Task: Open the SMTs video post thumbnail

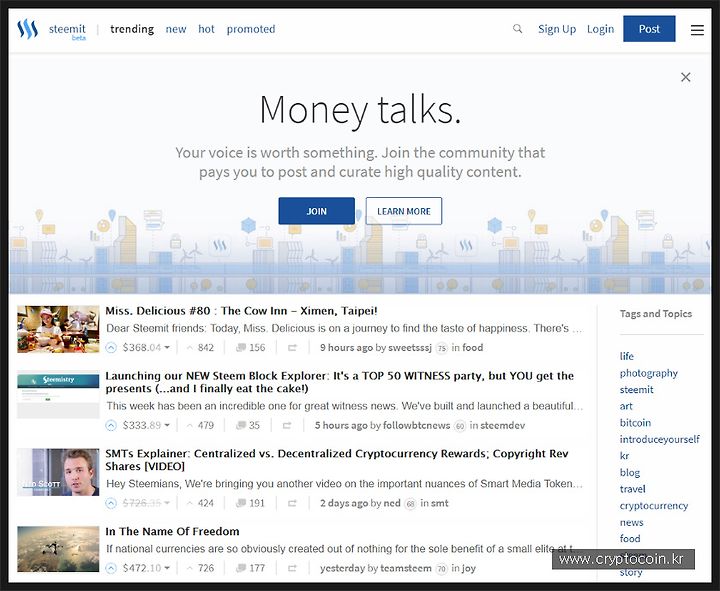Action: tap(58, 472)
